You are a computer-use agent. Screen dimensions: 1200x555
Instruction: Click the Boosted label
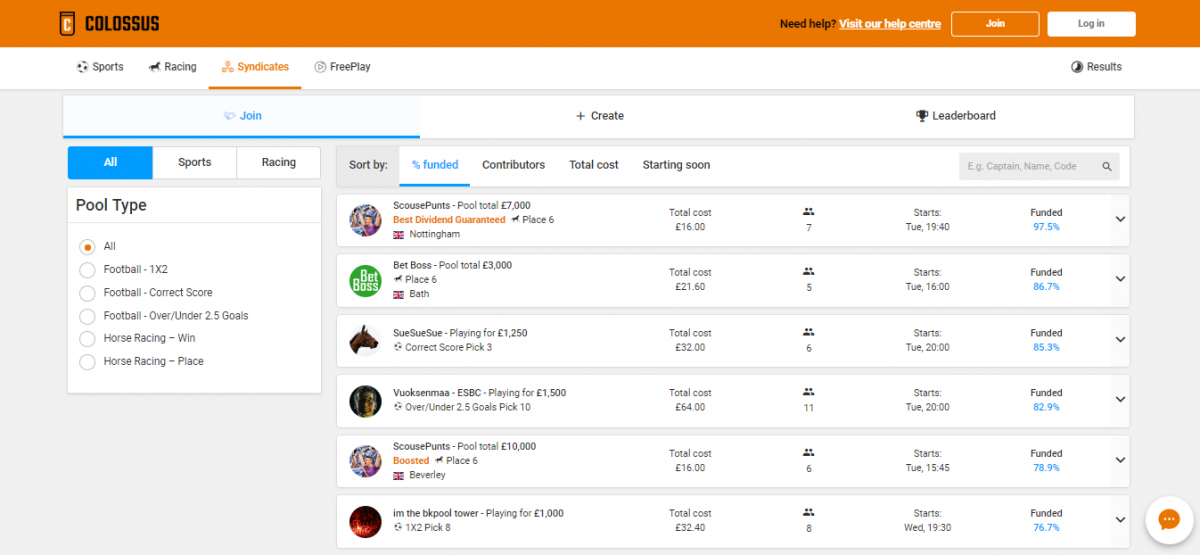point(411,461)
